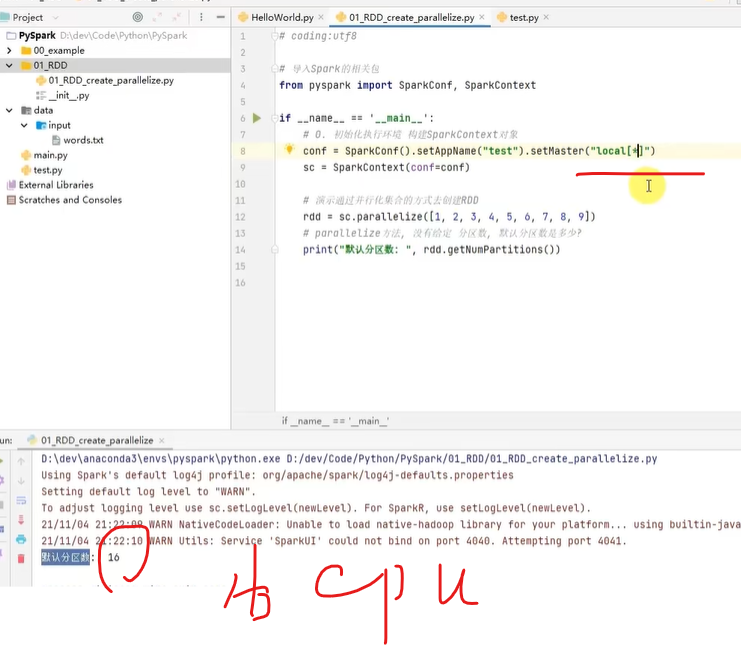Click the locate-opened-file target icon in Project panel
This screenshot has width=741, height=645.
(138, 17)
